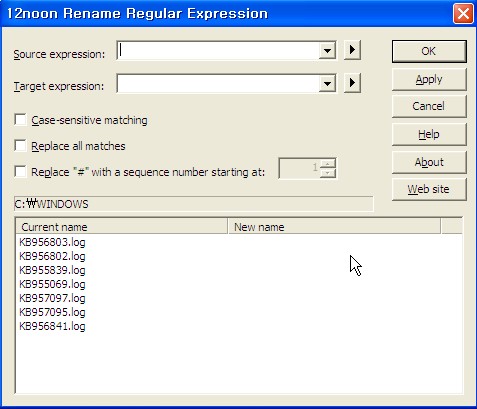Click inside the Target expression field

[x=218, y=83]
